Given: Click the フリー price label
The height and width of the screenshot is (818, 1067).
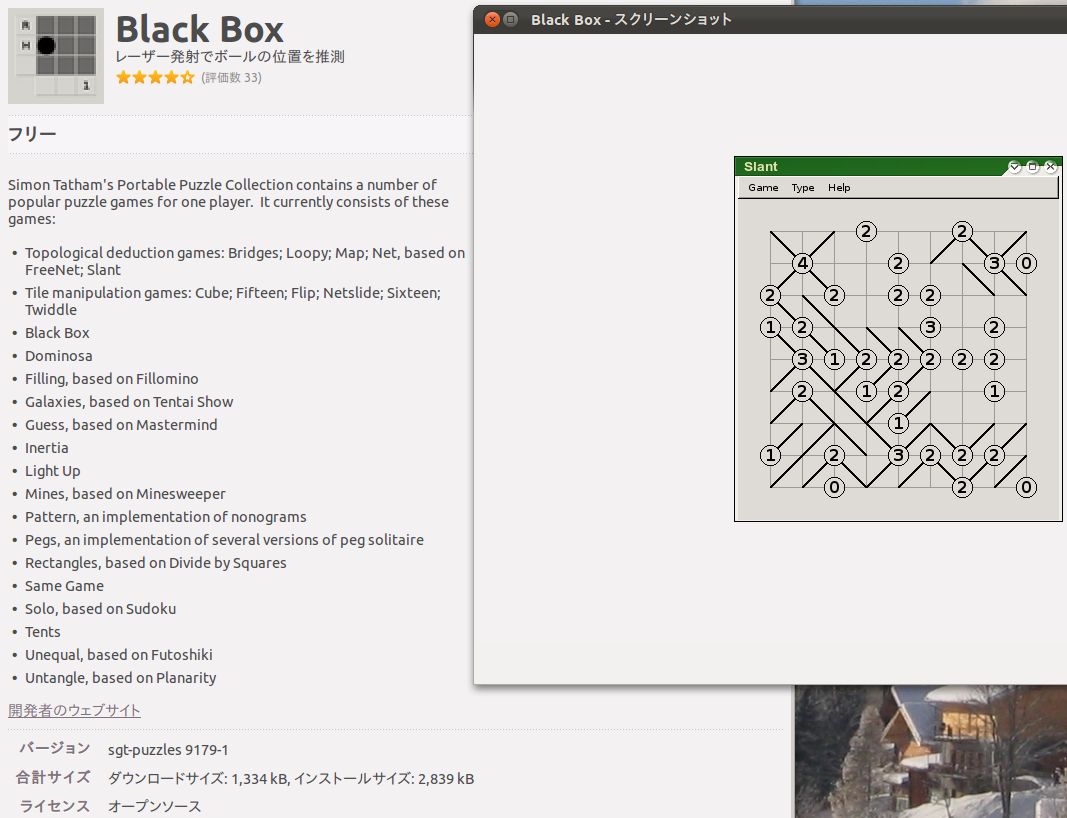Looking at the screenshot, I should (x=32, y=134).
